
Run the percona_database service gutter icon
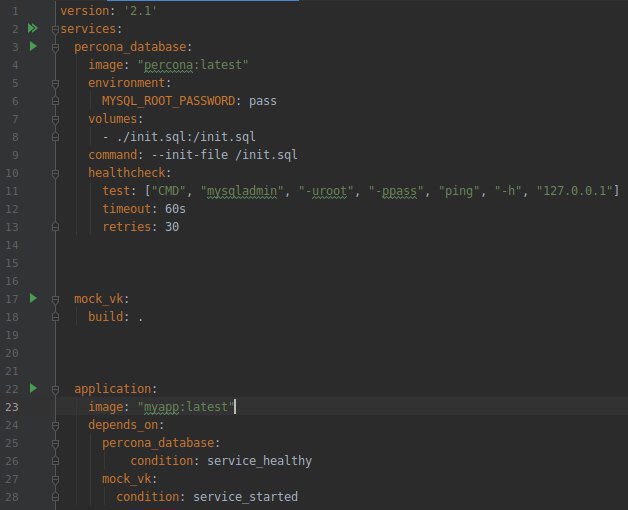[x=33, y=46]
